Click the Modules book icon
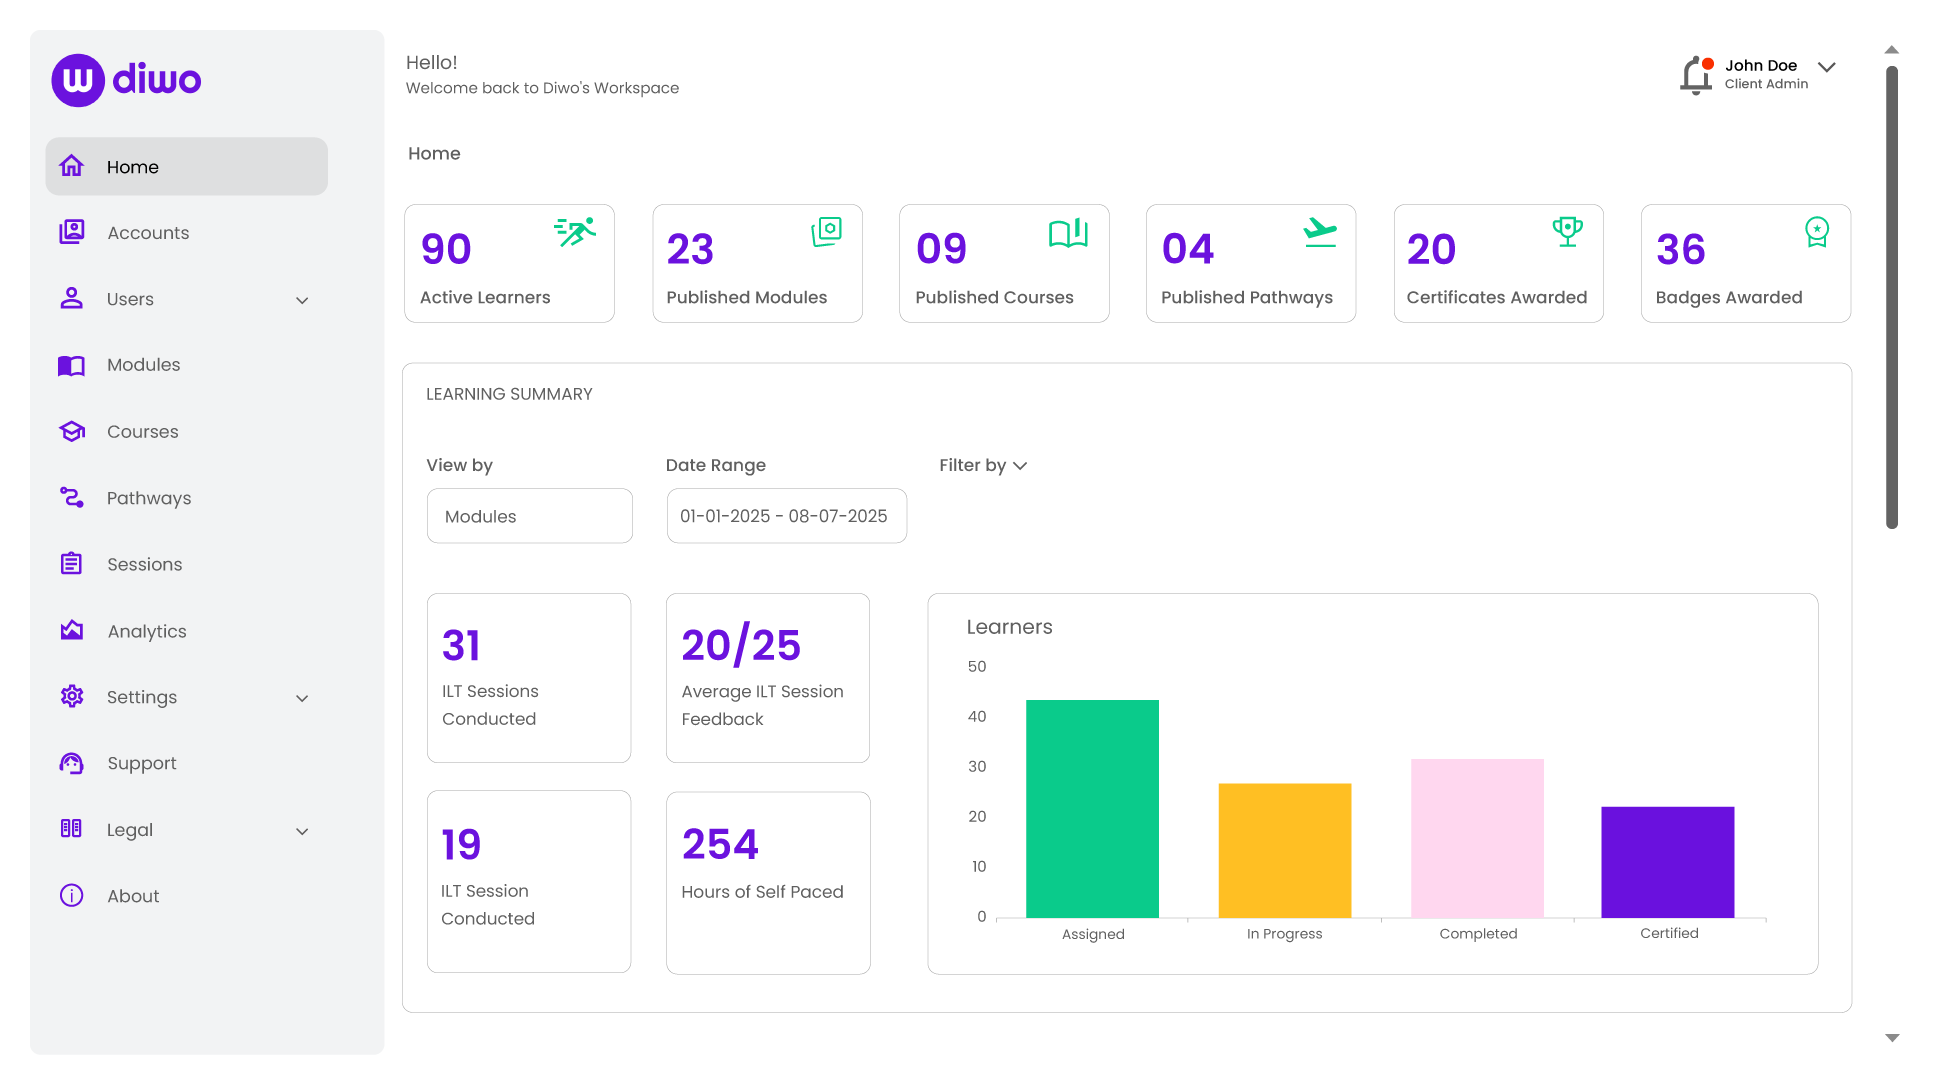This screenshot has height=1085, width=1935. tap(72, 365)
